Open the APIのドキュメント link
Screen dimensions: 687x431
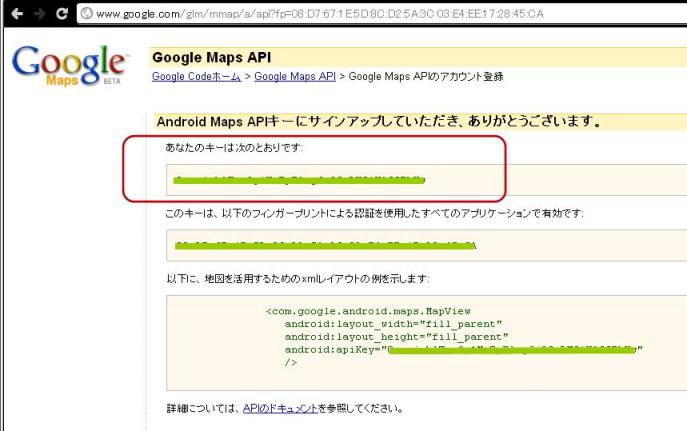click(280, 408)
